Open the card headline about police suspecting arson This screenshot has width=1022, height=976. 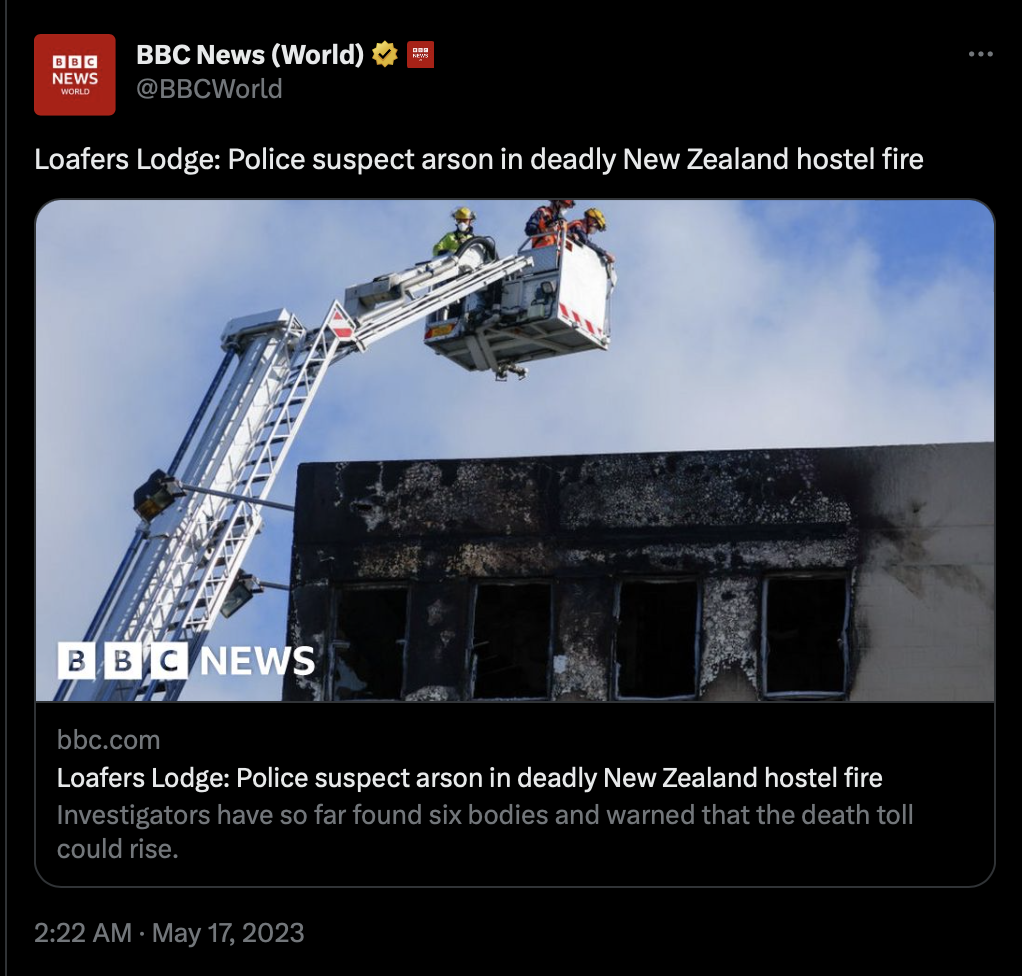coord(469,778)
